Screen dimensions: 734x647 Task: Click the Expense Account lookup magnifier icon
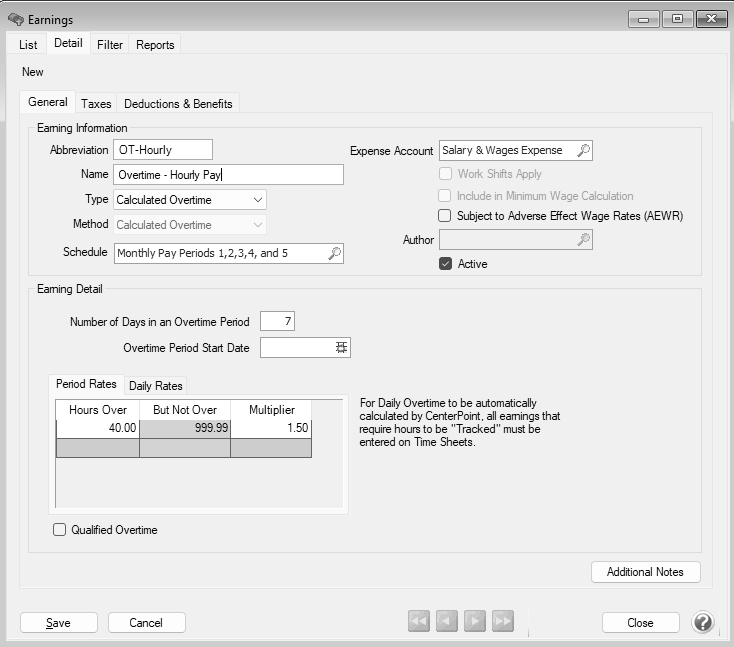(x=584, y=150)
